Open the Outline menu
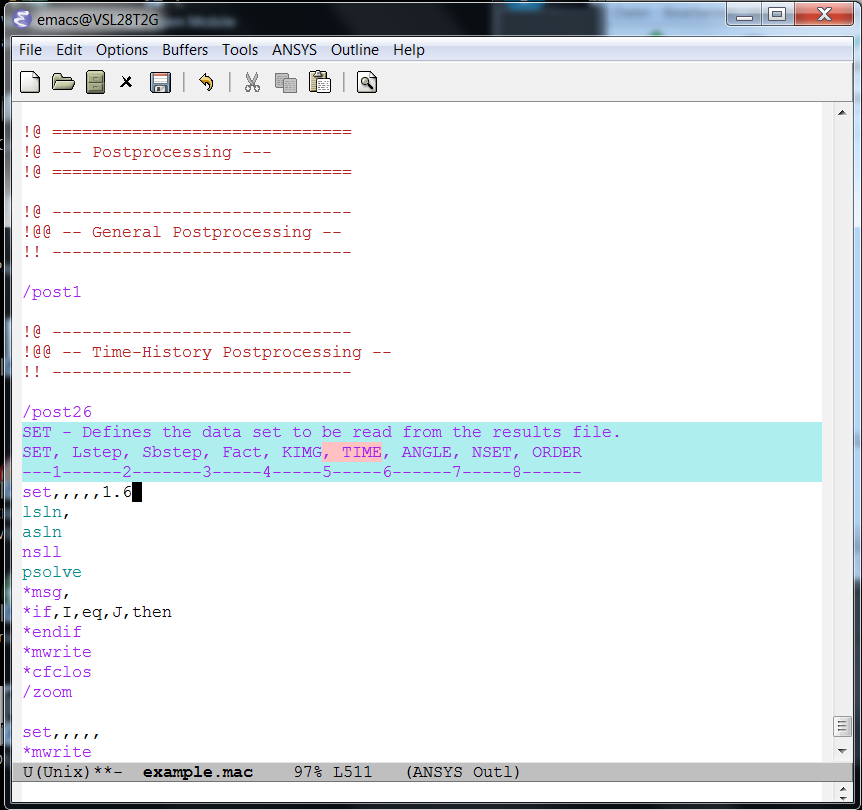This screenshot has height=810, width=862. pos(355,50)
